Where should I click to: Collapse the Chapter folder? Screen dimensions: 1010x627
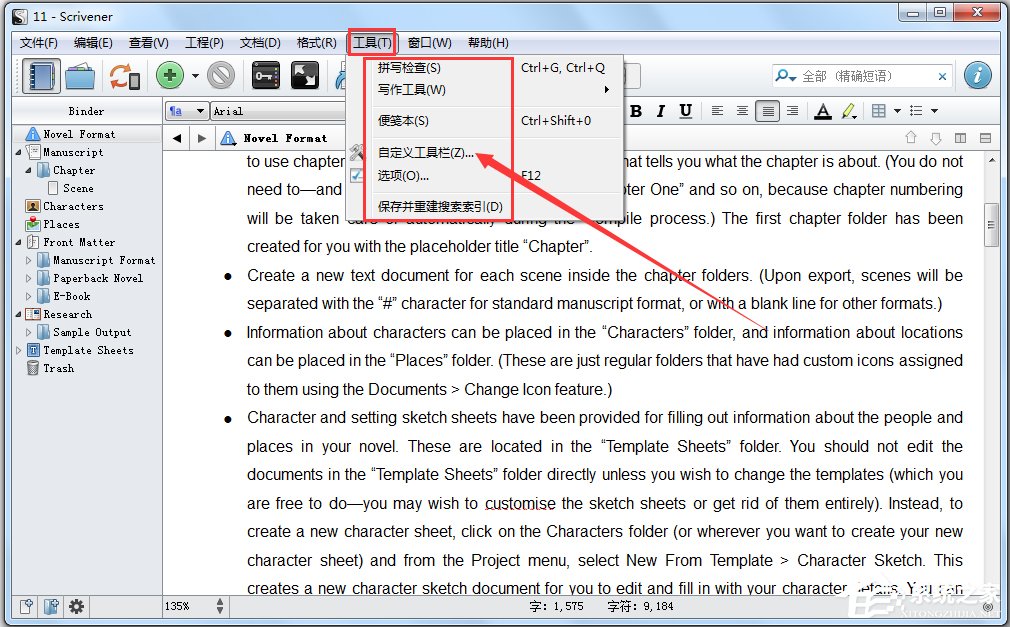[28, 170]
